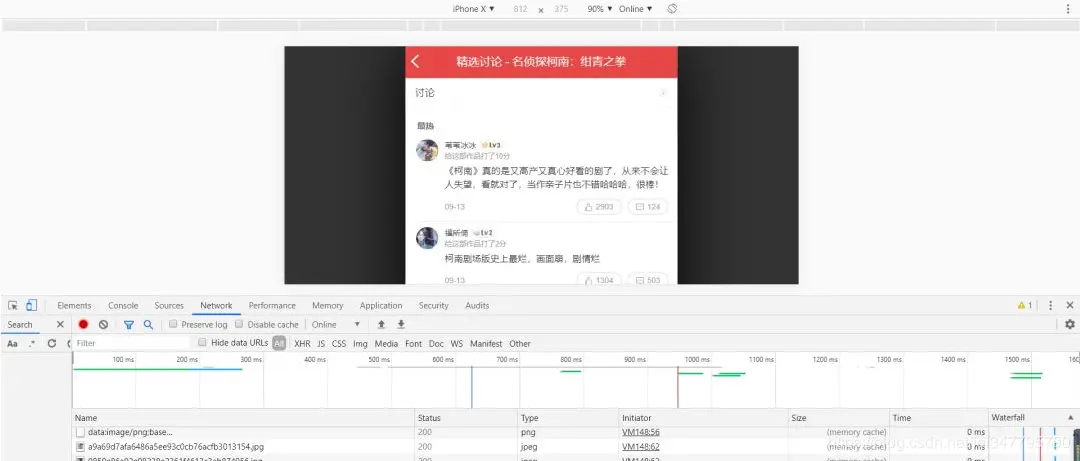Toggle regular expression search option
The image size is (1080, 461).
click(x=32, y=343)
